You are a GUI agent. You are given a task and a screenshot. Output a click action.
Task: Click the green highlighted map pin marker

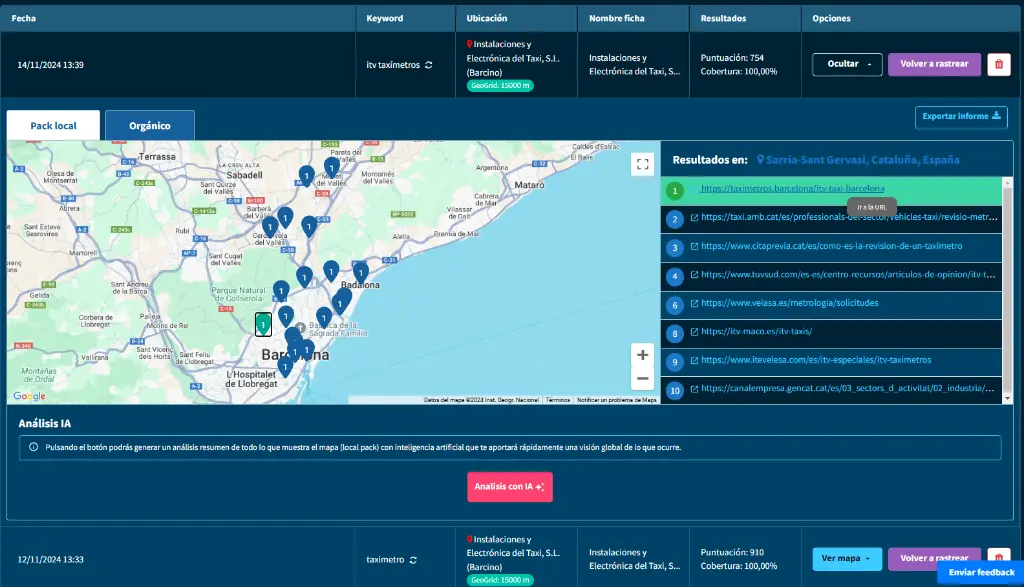[x=263, y=325]
